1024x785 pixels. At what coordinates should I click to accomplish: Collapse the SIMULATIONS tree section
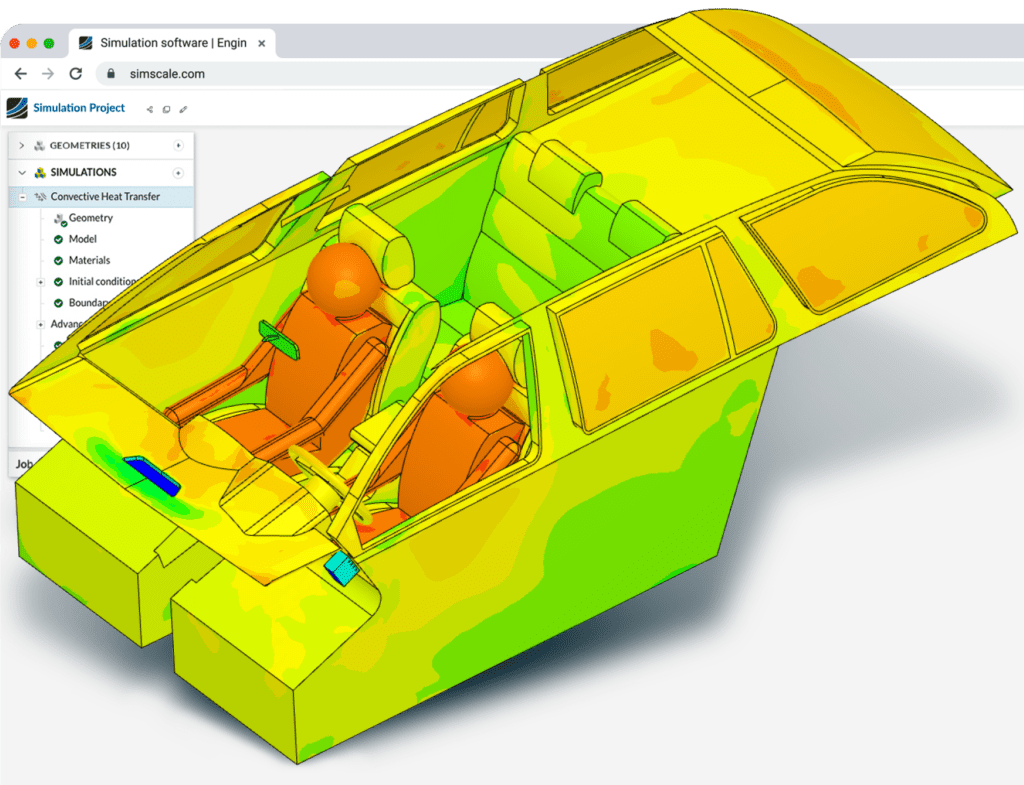click(x=21, y=171)
